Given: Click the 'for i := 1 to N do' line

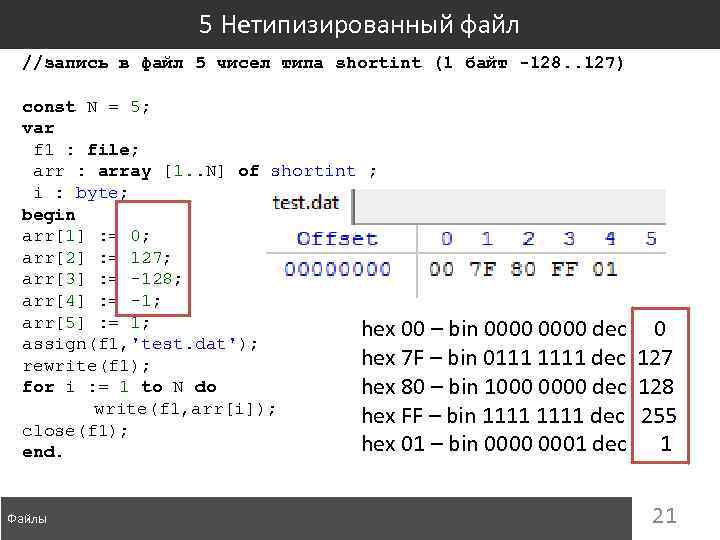Looking at the screenshot, I should click(x=119, y=387).
